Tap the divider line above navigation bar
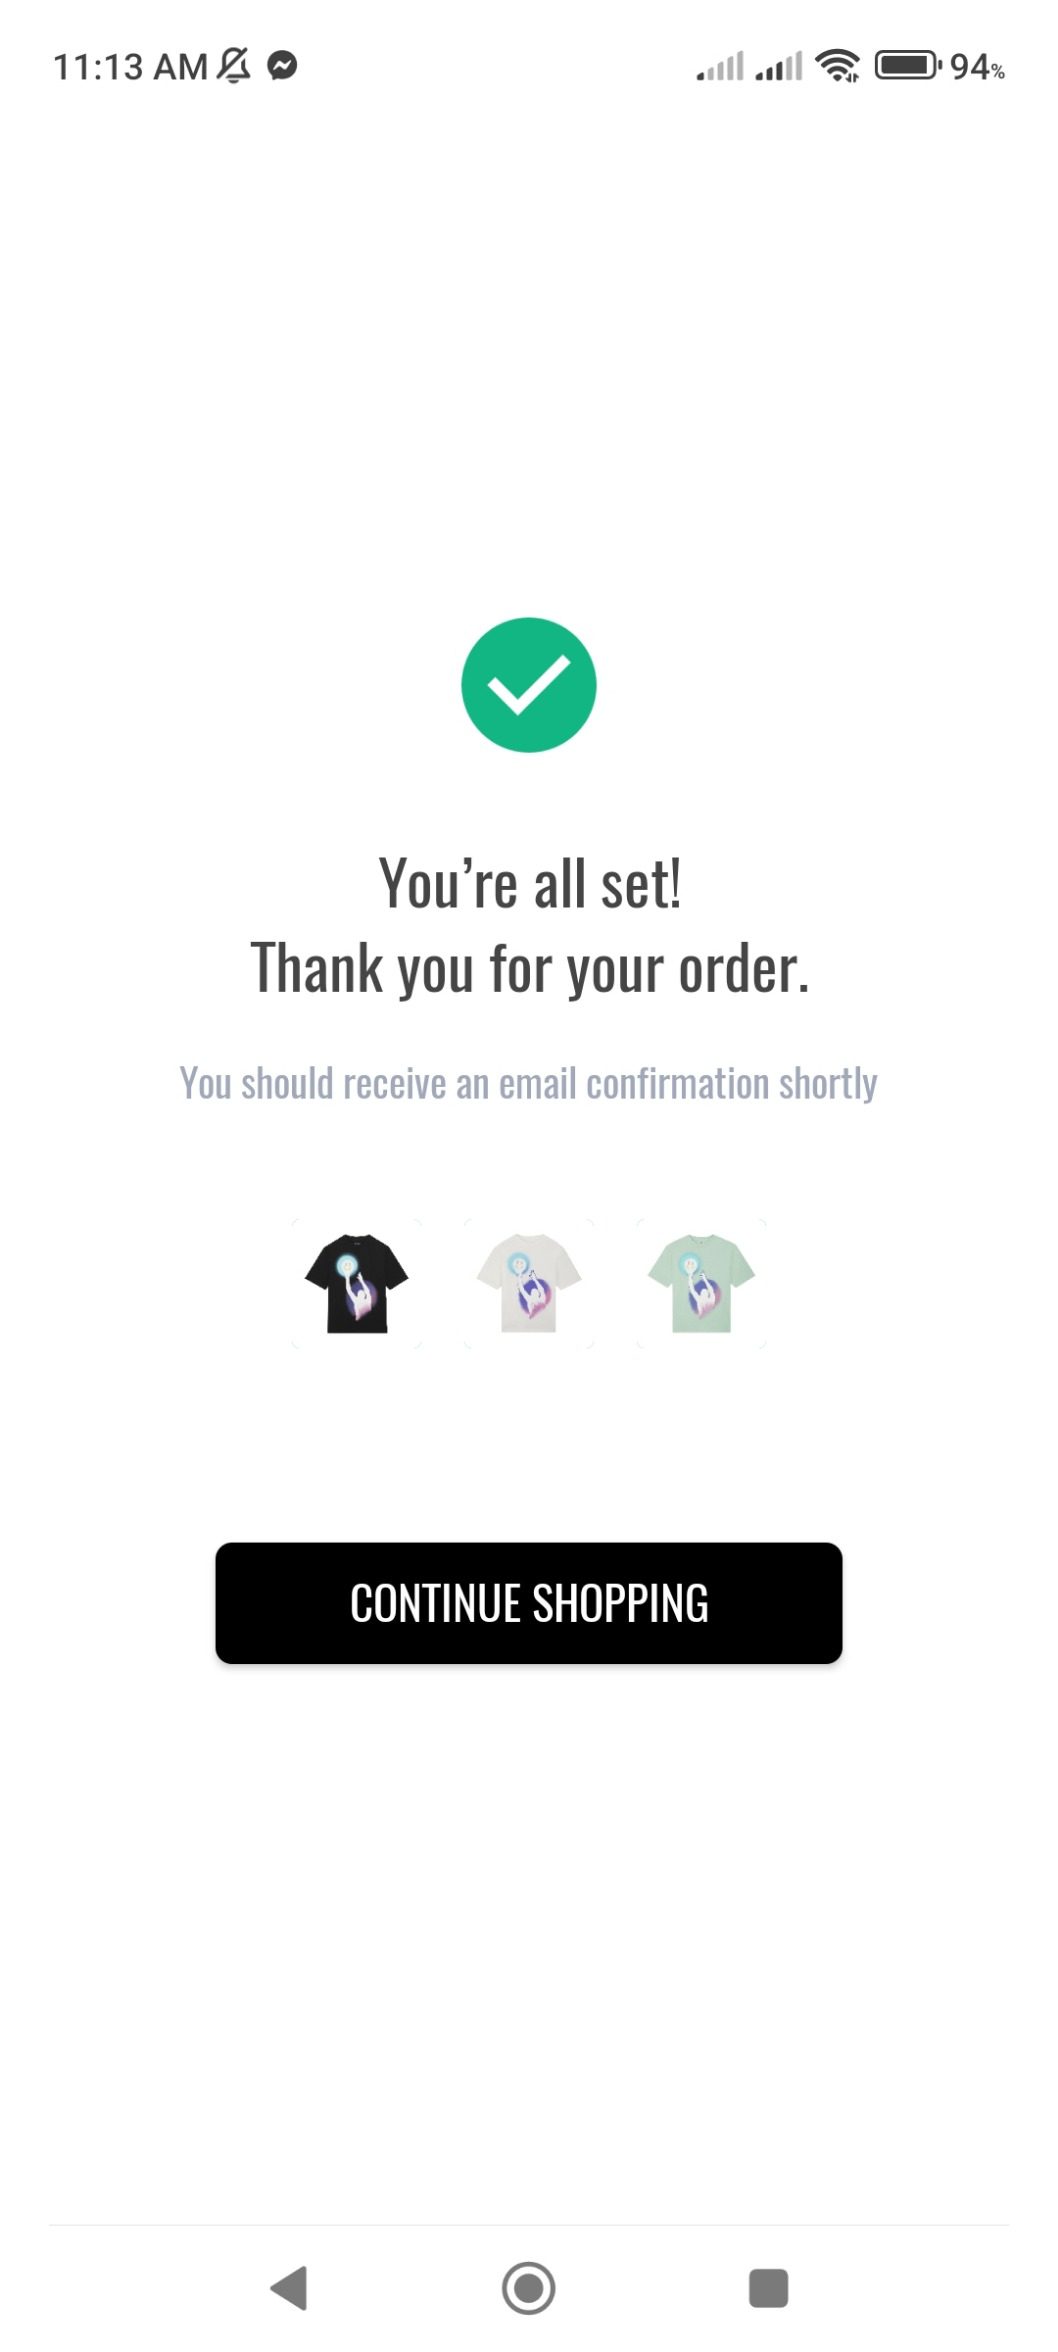1058x2352 pixels. click(x=529, y=2225)
